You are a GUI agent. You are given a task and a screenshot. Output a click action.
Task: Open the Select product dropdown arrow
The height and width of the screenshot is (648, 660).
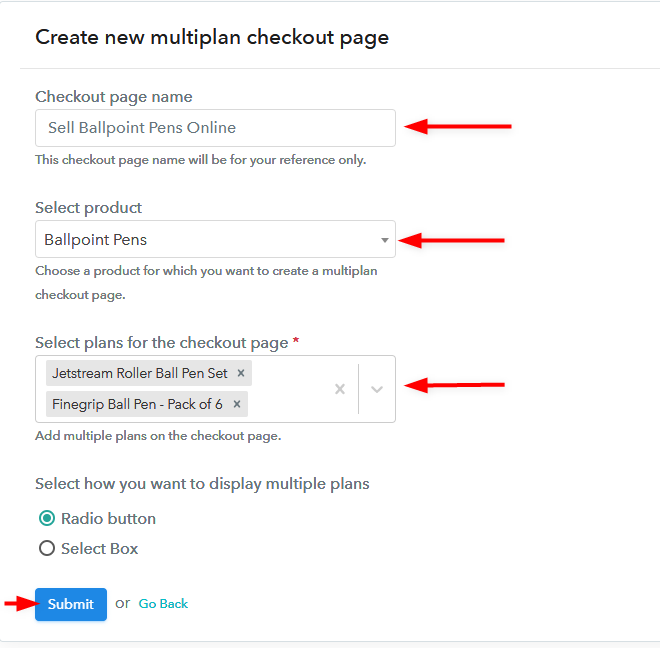point(385,240)
